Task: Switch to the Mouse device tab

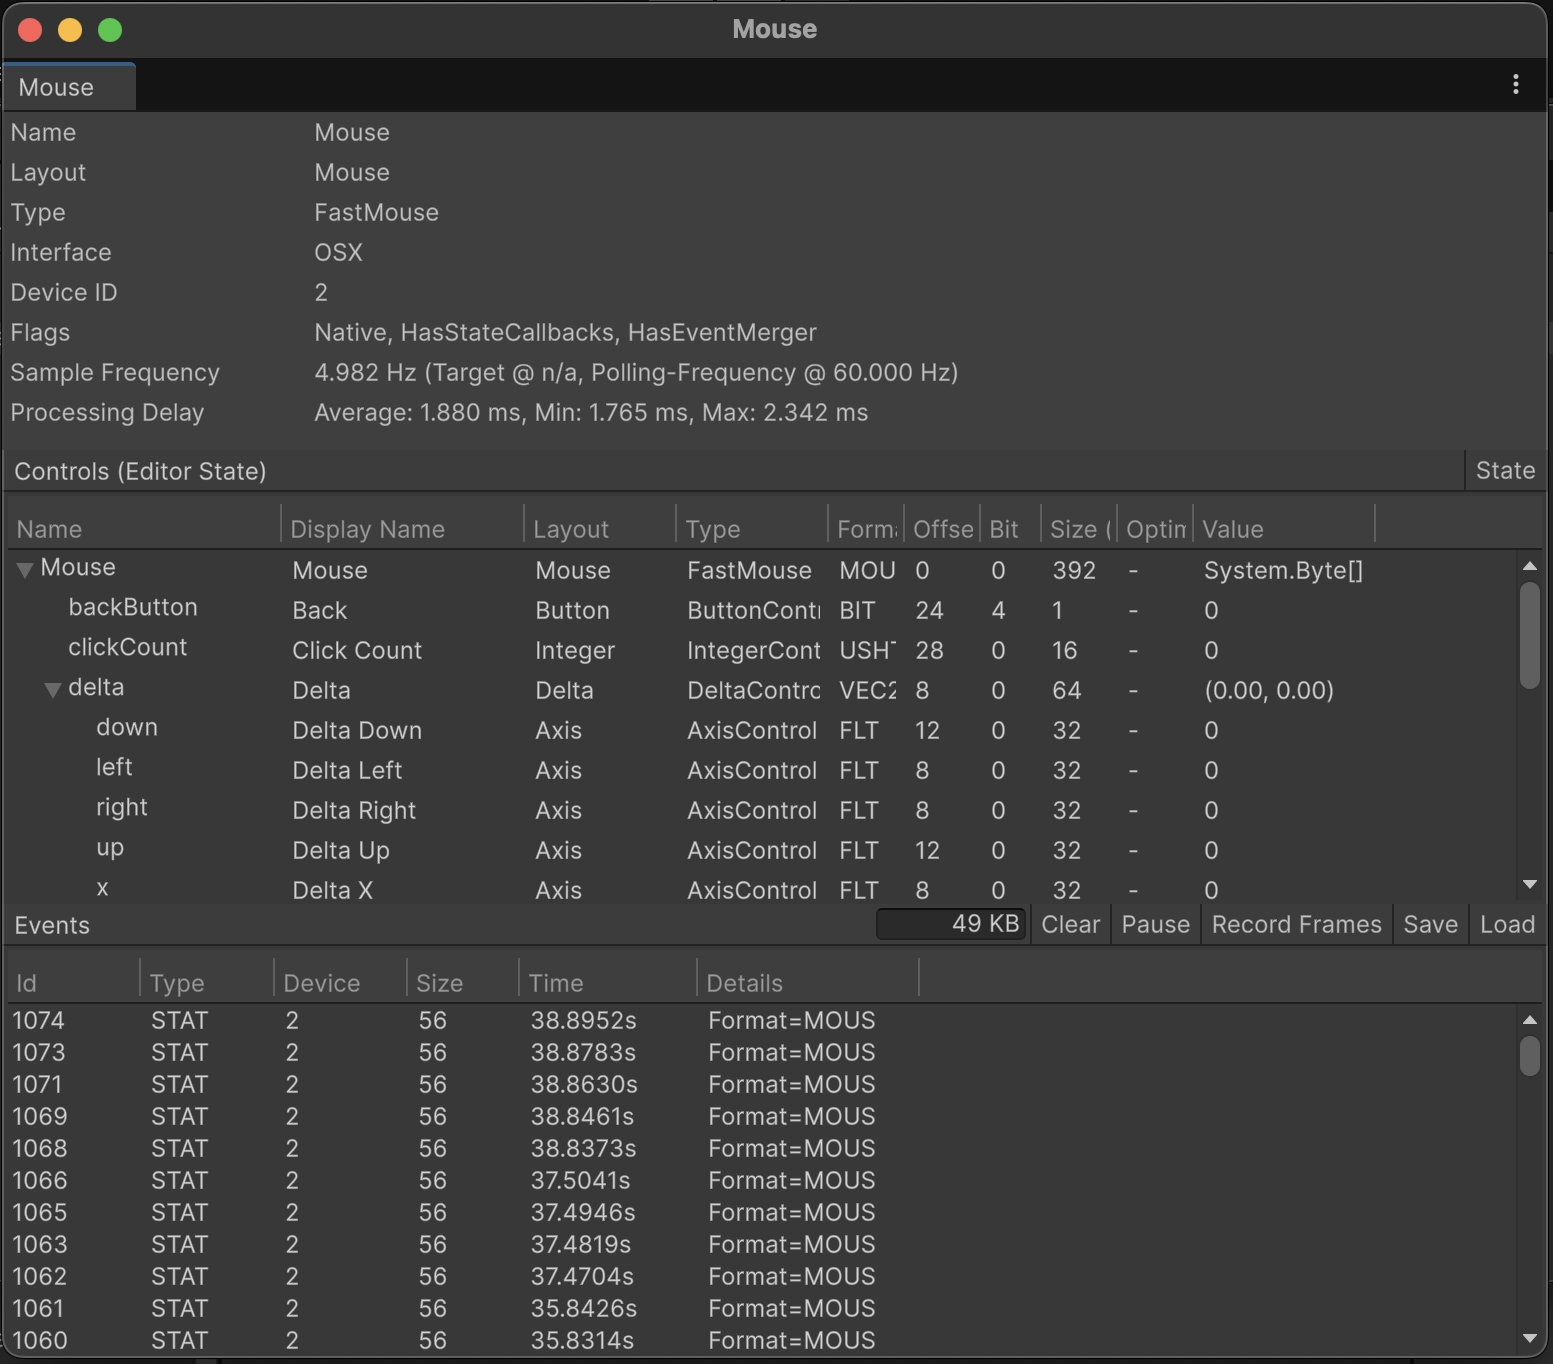Action: point(55,86)
